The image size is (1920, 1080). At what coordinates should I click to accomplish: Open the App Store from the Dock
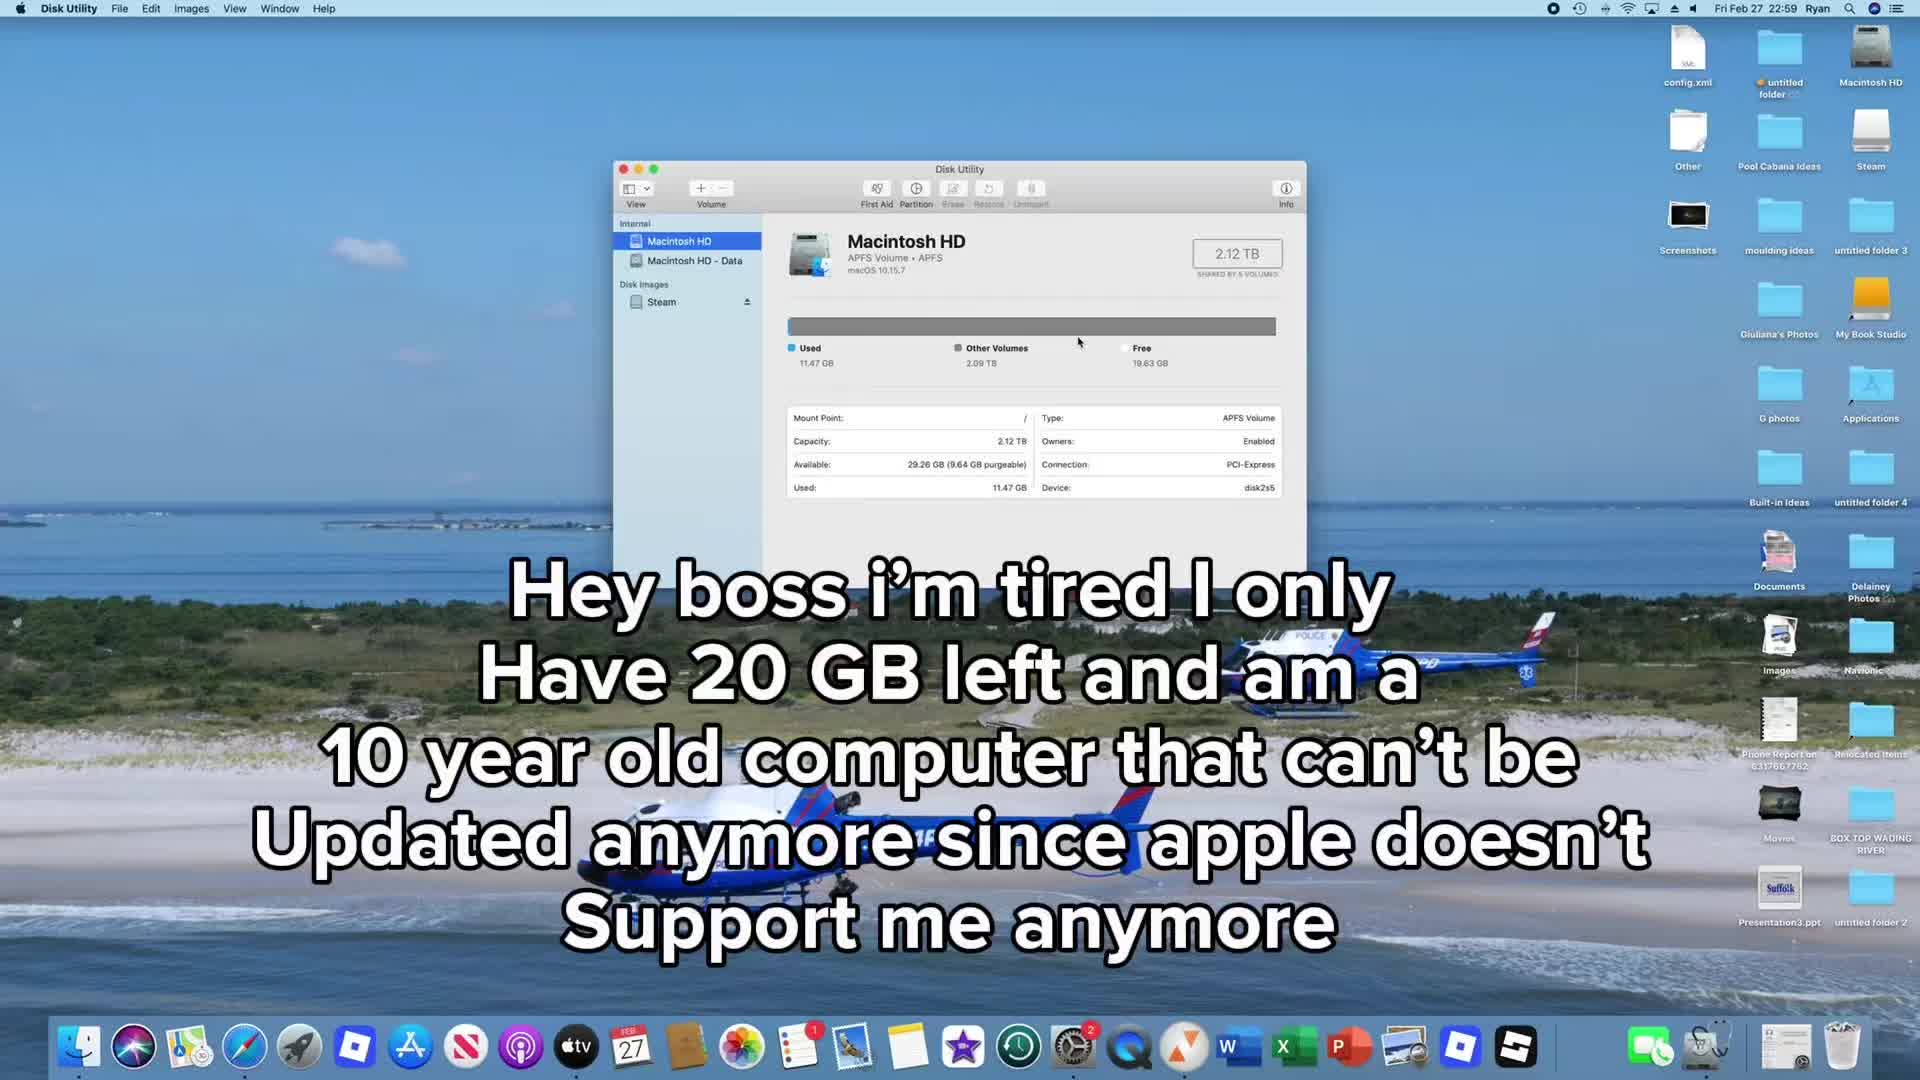[410, 1047]
